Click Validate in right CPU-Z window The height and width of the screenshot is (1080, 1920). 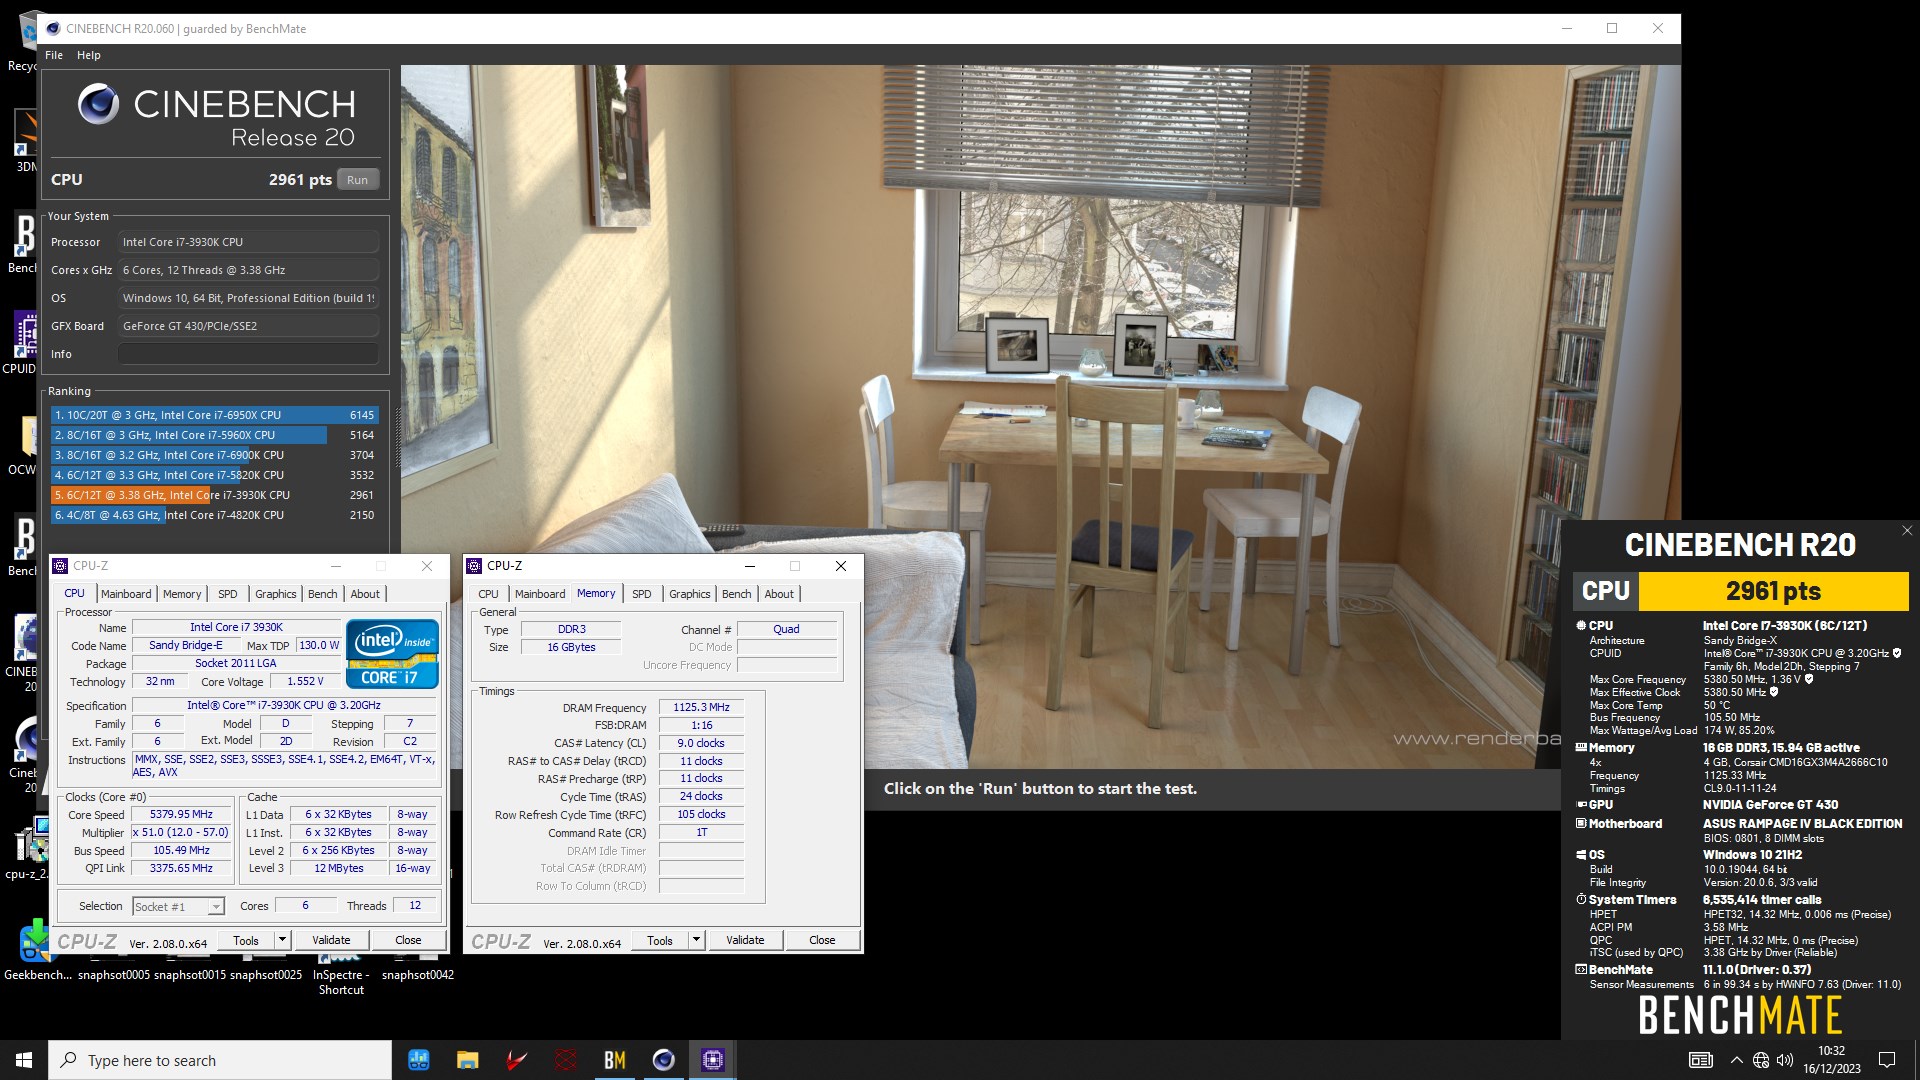(x=745, y=940)
